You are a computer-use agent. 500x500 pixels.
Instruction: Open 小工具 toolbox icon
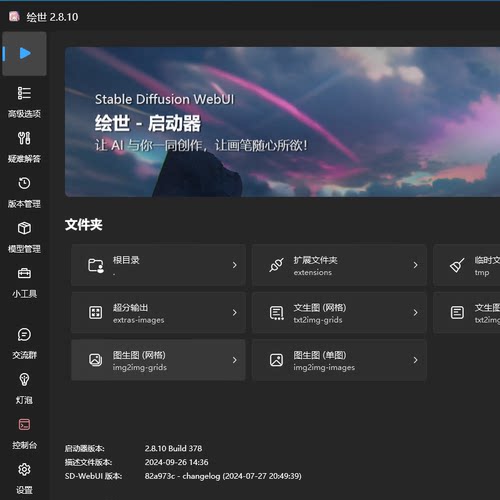point(24,273)
